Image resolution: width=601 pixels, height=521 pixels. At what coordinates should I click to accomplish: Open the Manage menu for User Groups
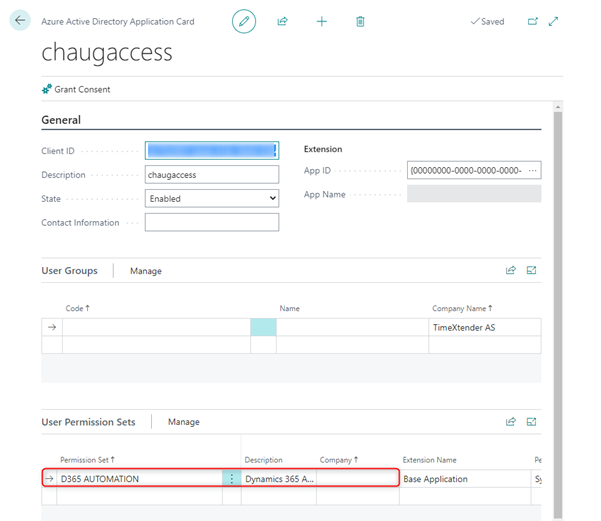146,271
